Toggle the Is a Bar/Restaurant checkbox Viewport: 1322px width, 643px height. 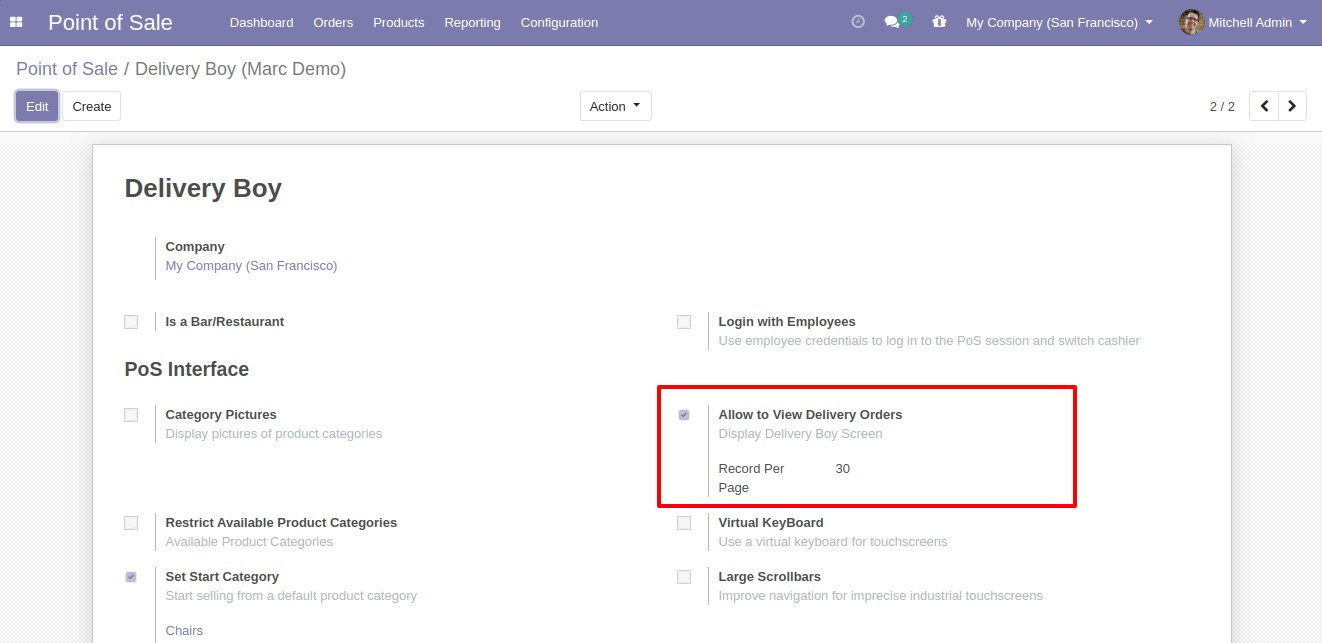tap(131, 322)
